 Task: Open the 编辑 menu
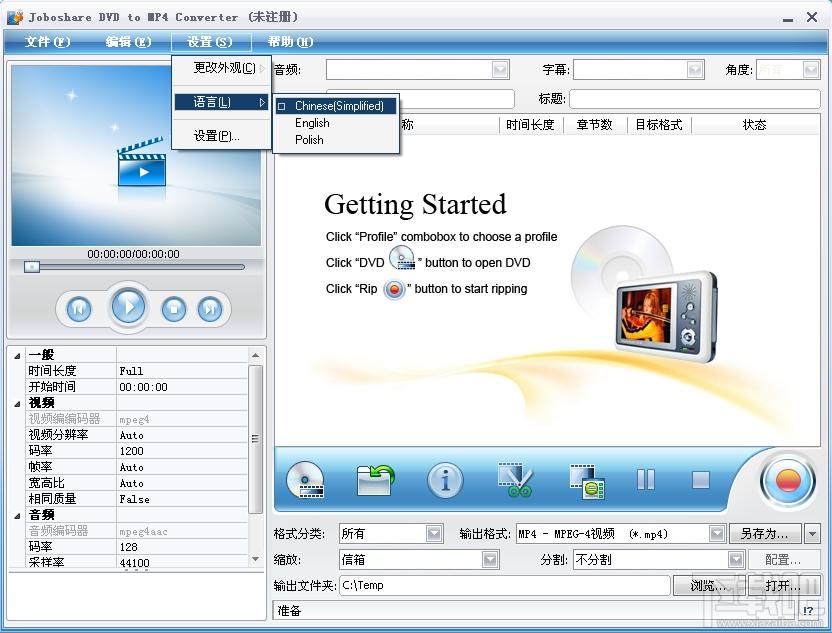point(128,41)
